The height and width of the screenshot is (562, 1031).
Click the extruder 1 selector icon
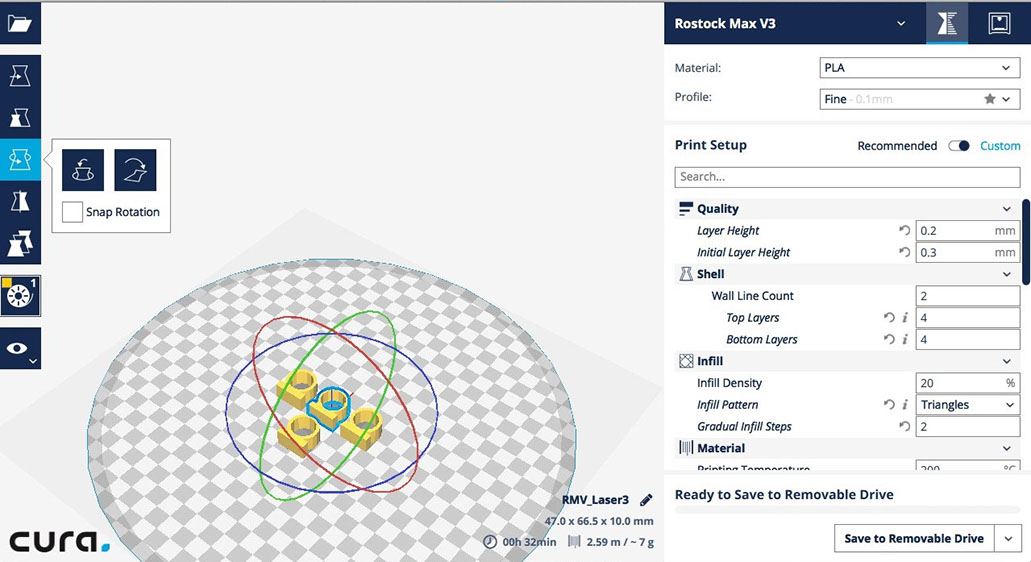tap(20, 296)
